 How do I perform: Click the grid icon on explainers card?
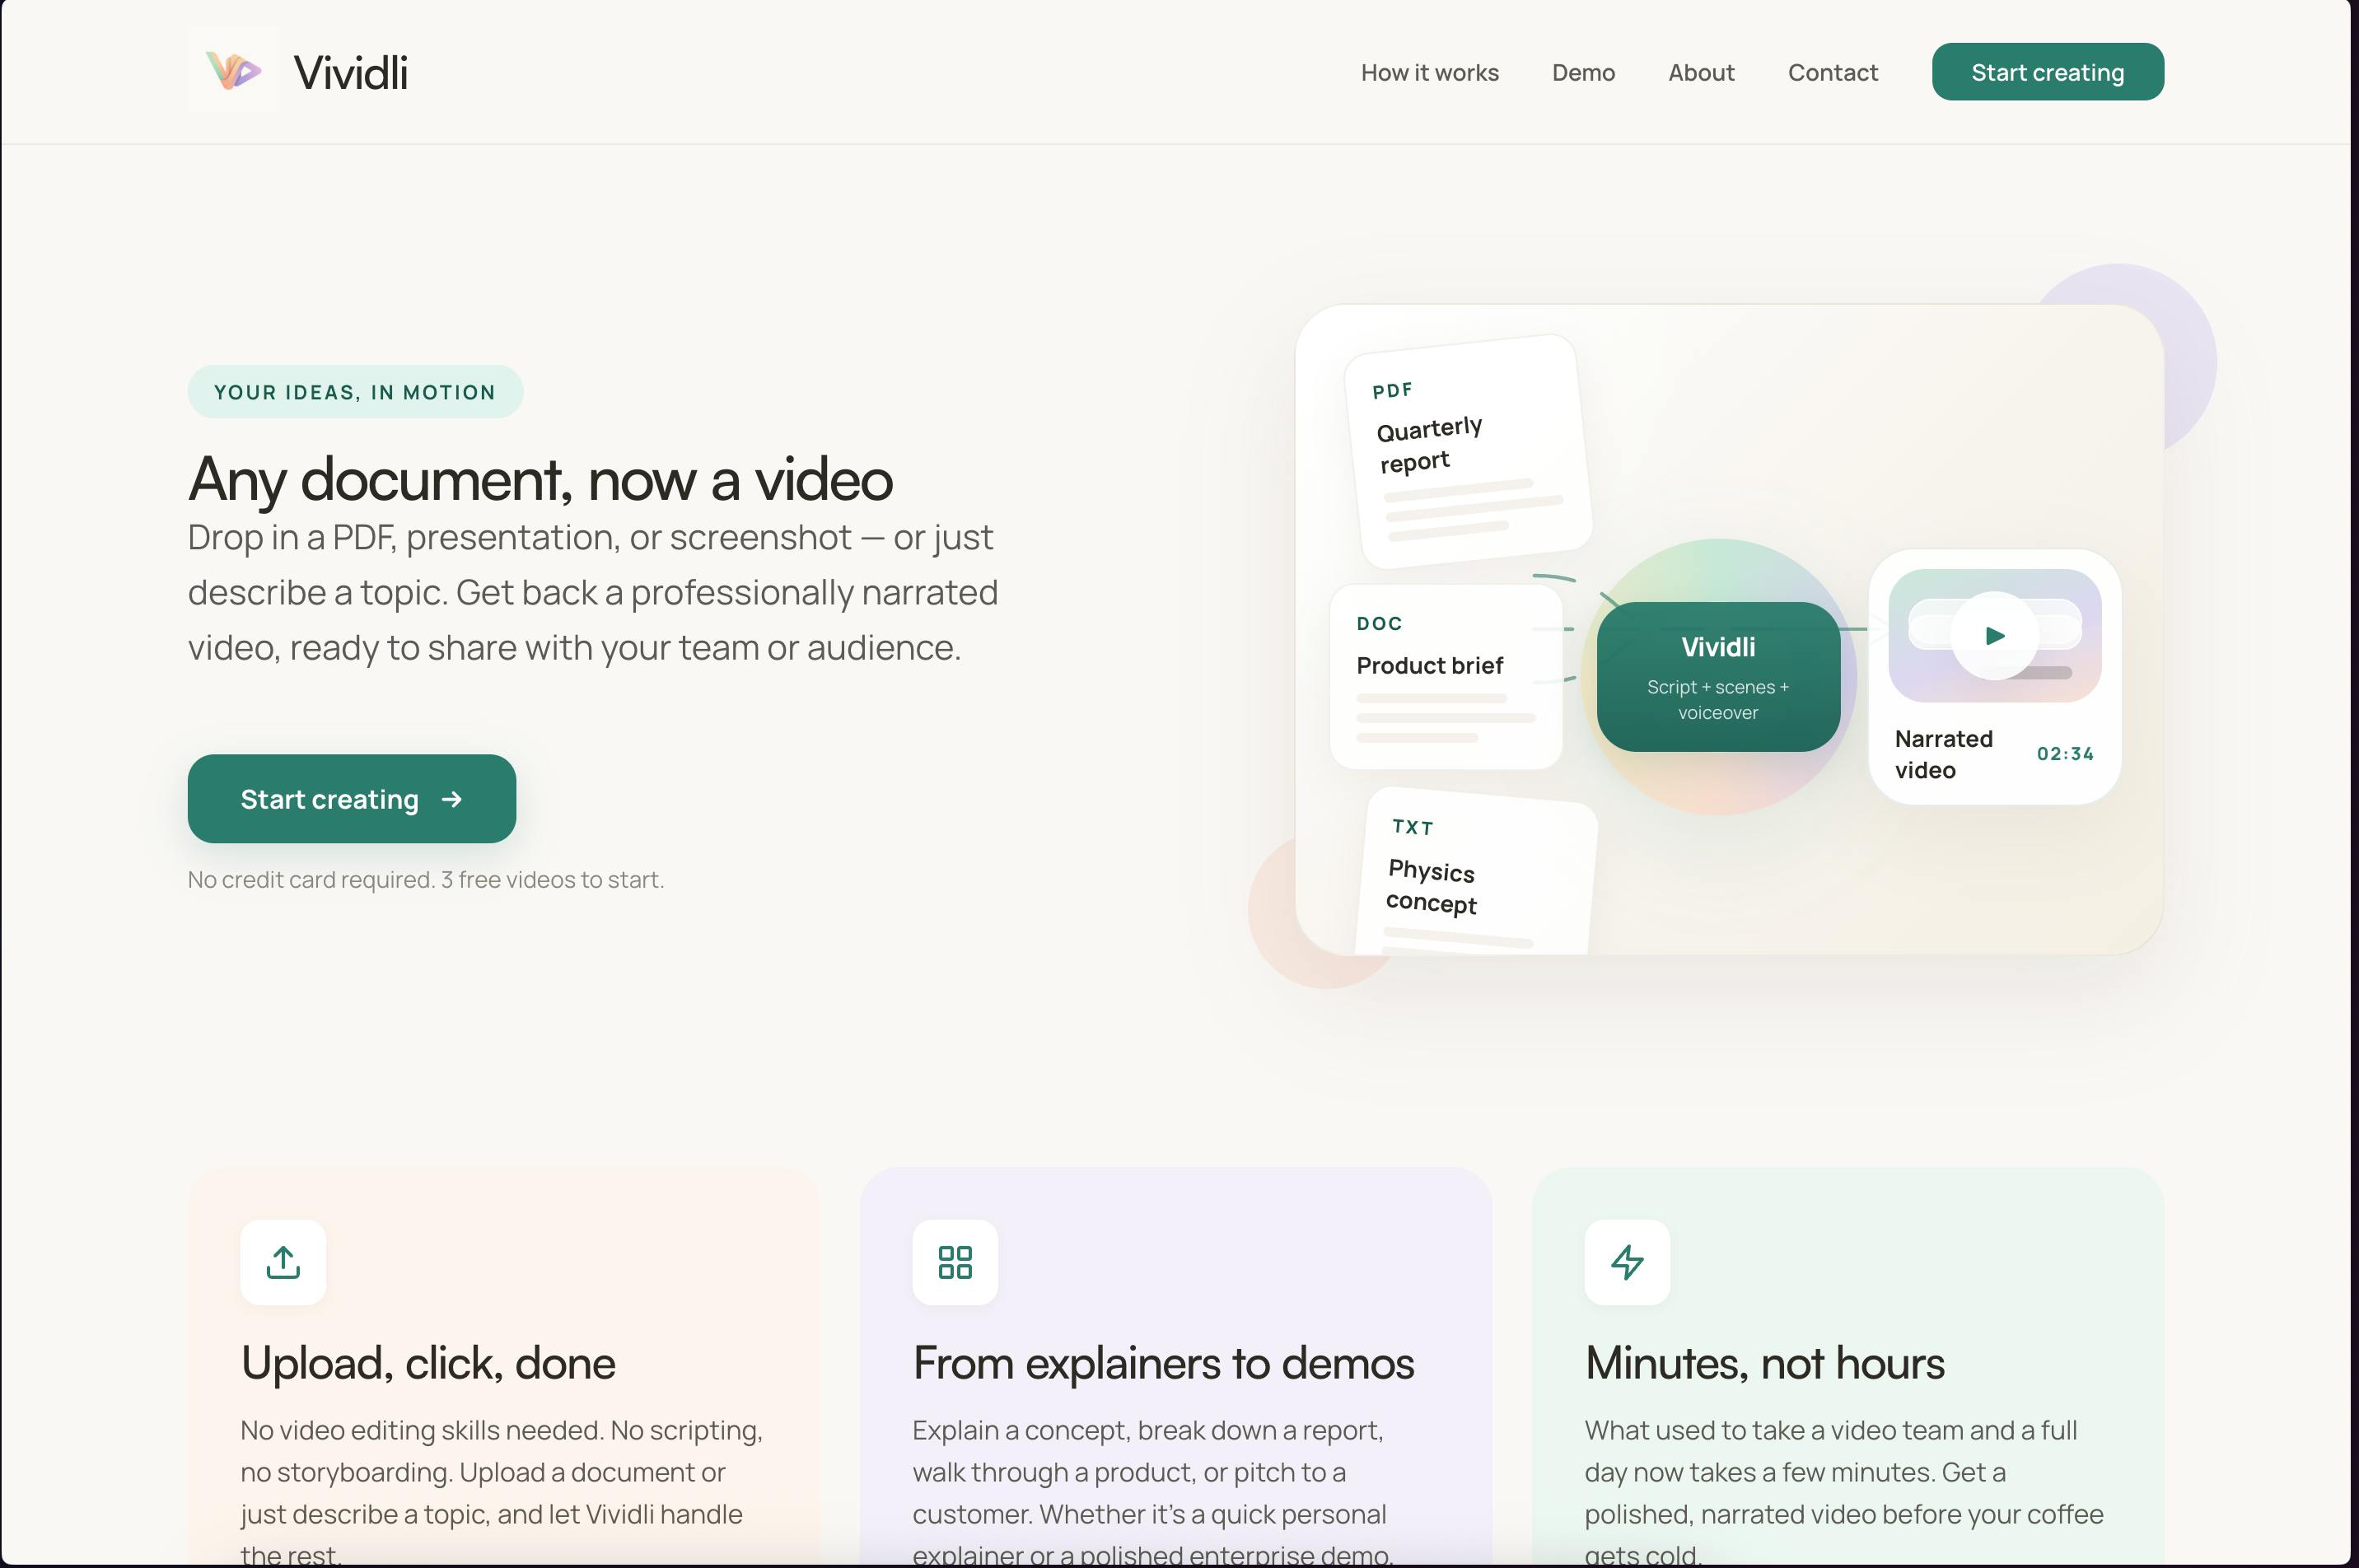955,1261
